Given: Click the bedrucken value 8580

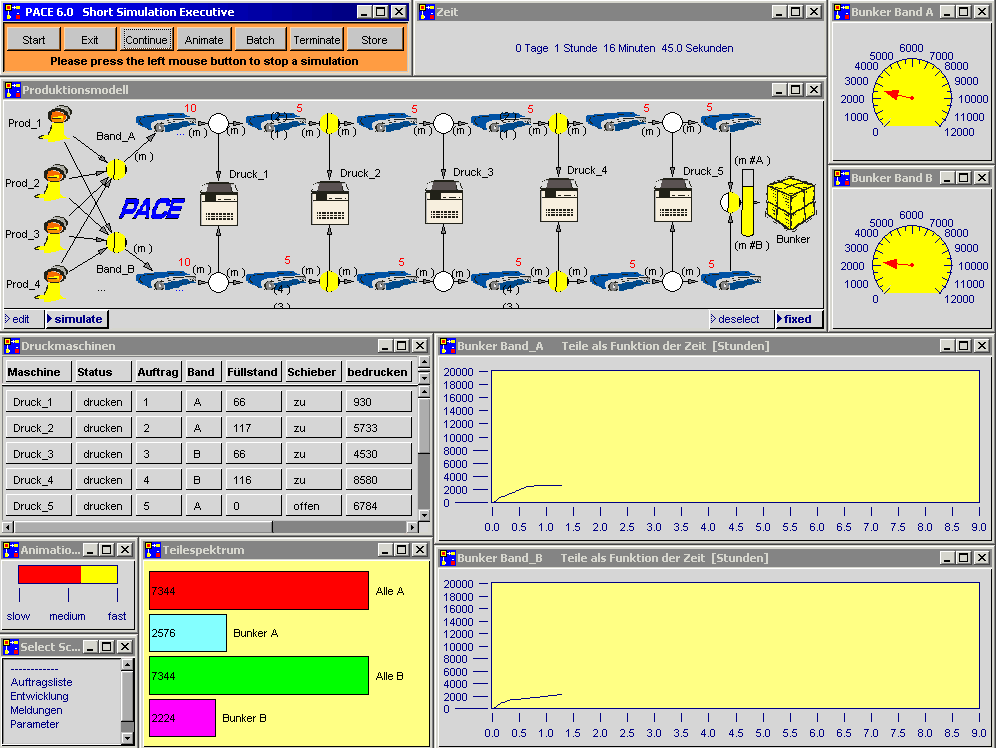Looking at the screenshot, I should click(379, 480).
